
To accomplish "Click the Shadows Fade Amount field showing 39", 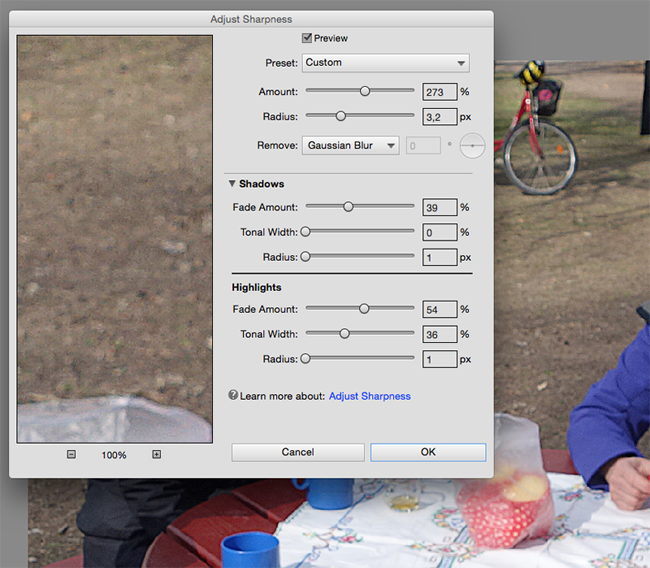I will tap(440, 207).
